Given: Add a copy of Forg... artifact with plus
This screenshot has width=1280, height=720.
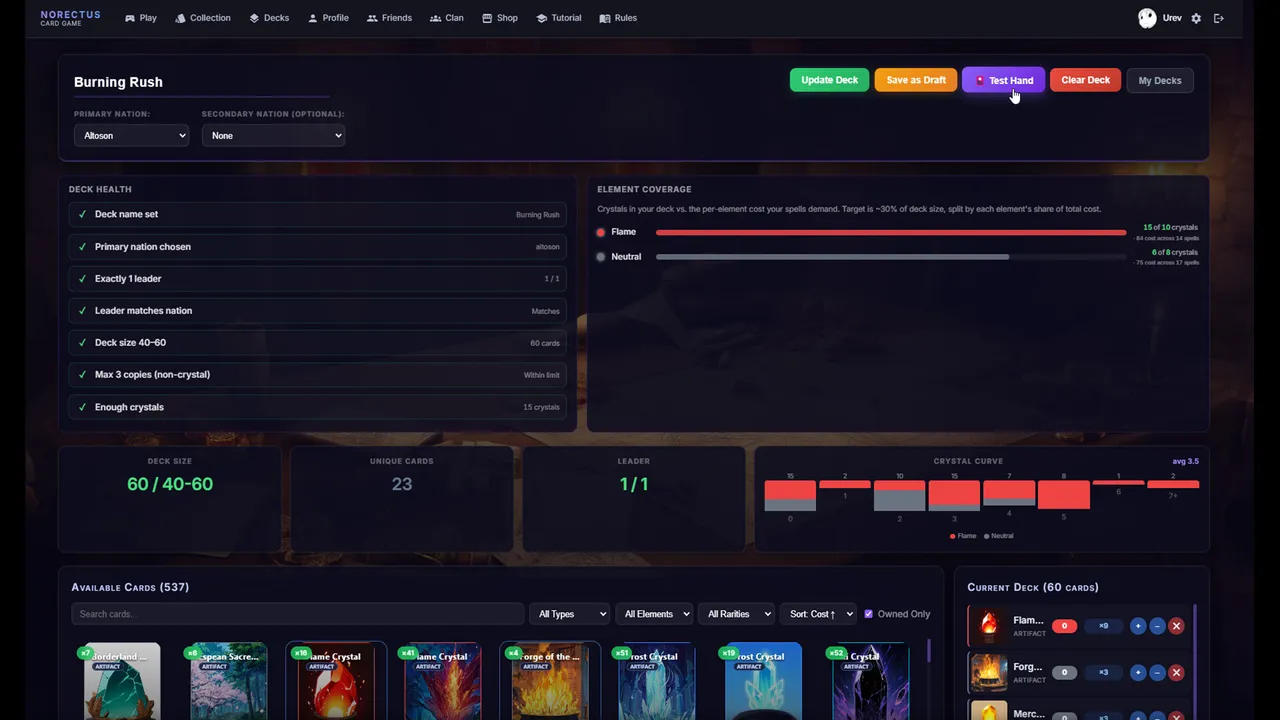Looking at the screenshot, I should click(x=1137, y=672).
